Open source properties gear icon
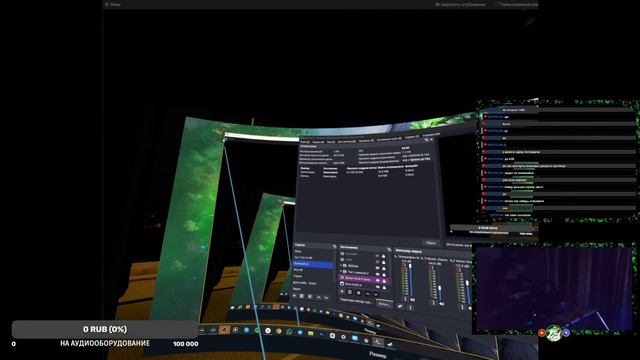This screenshot has width=640, height=360. 358,293
